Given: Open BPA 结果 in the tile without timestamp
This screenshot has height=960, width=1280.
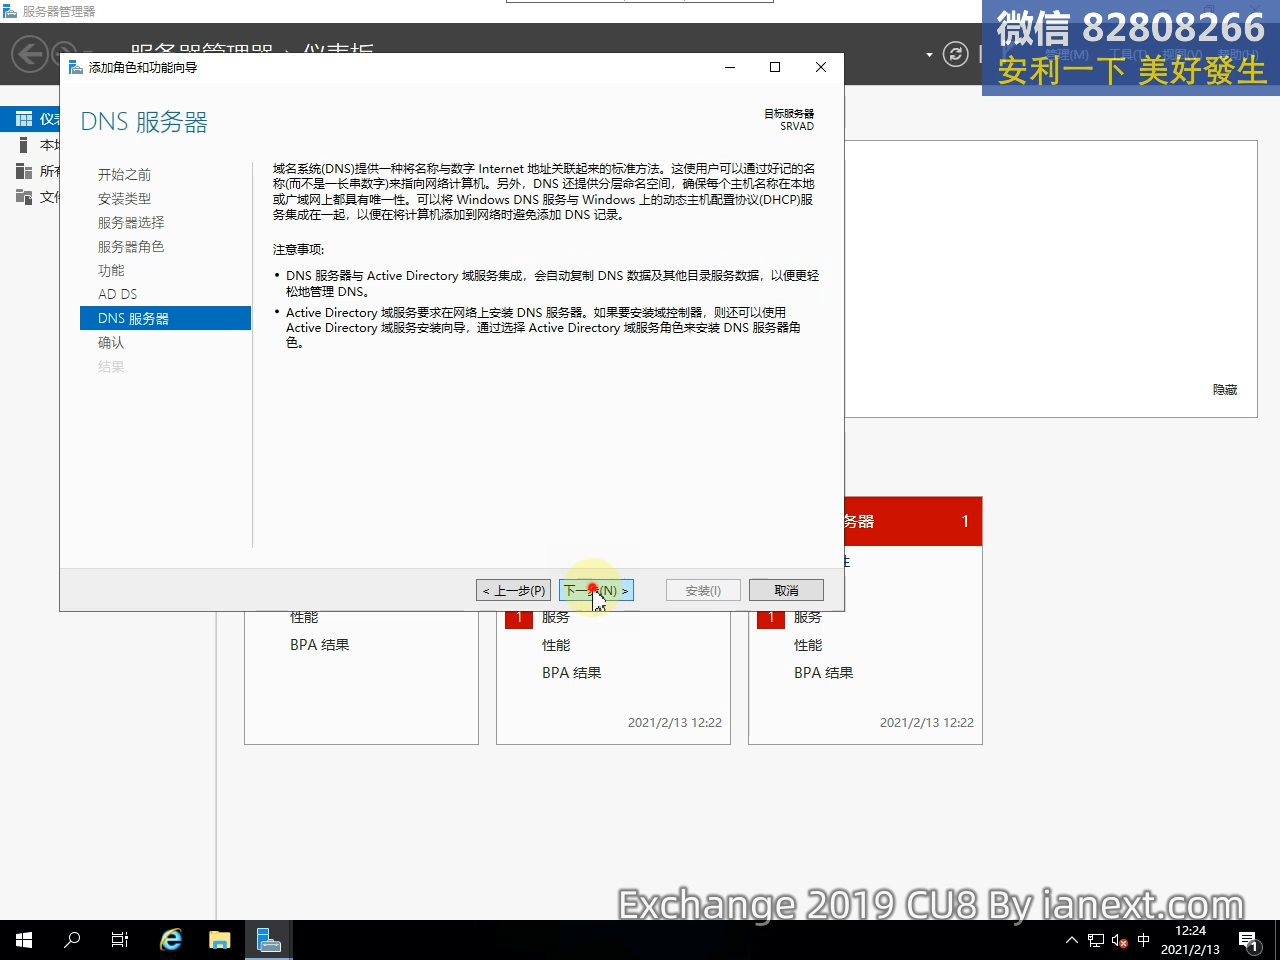Looking at the screenshot, I should pos(320,645).
